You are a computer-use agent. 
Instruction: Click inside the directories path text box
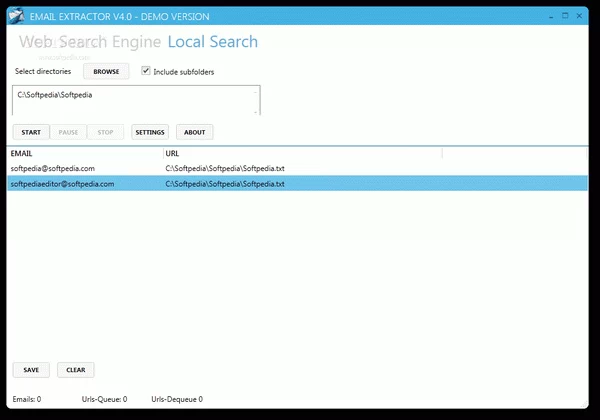tap(130, 100)
